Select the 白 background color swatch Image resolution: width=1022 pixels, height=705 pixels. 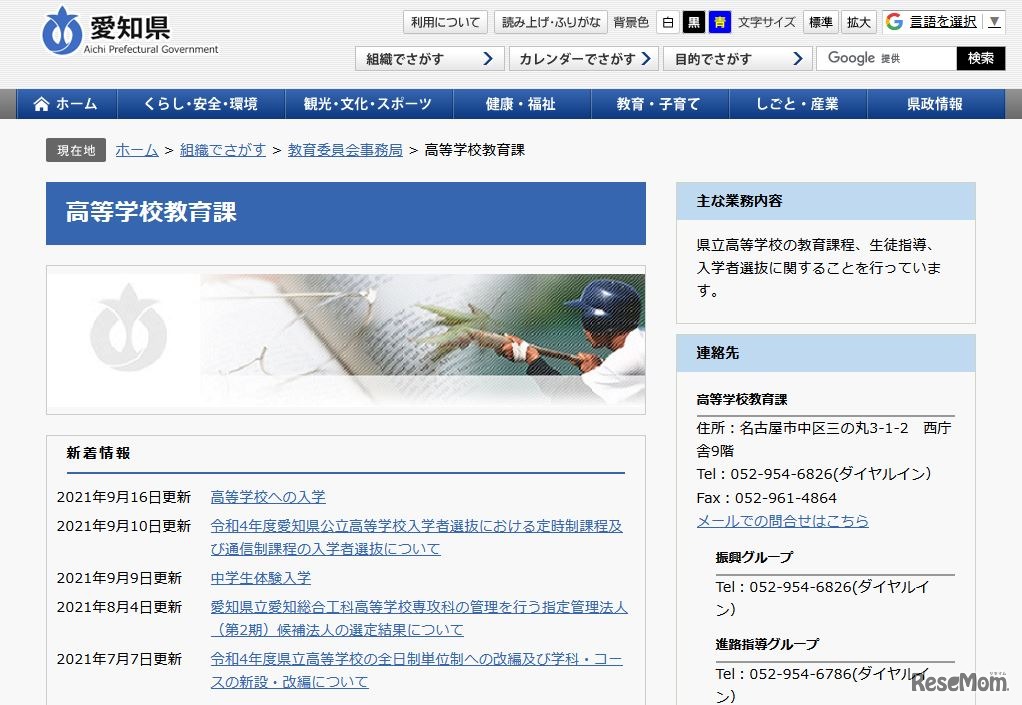(x=668, y=21)
